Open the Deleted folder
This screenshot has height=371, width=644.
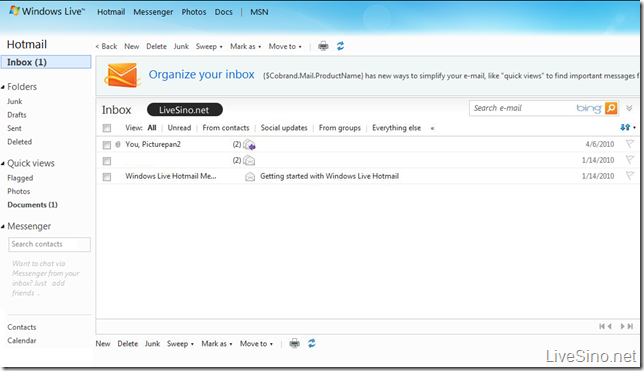point(19,142)
